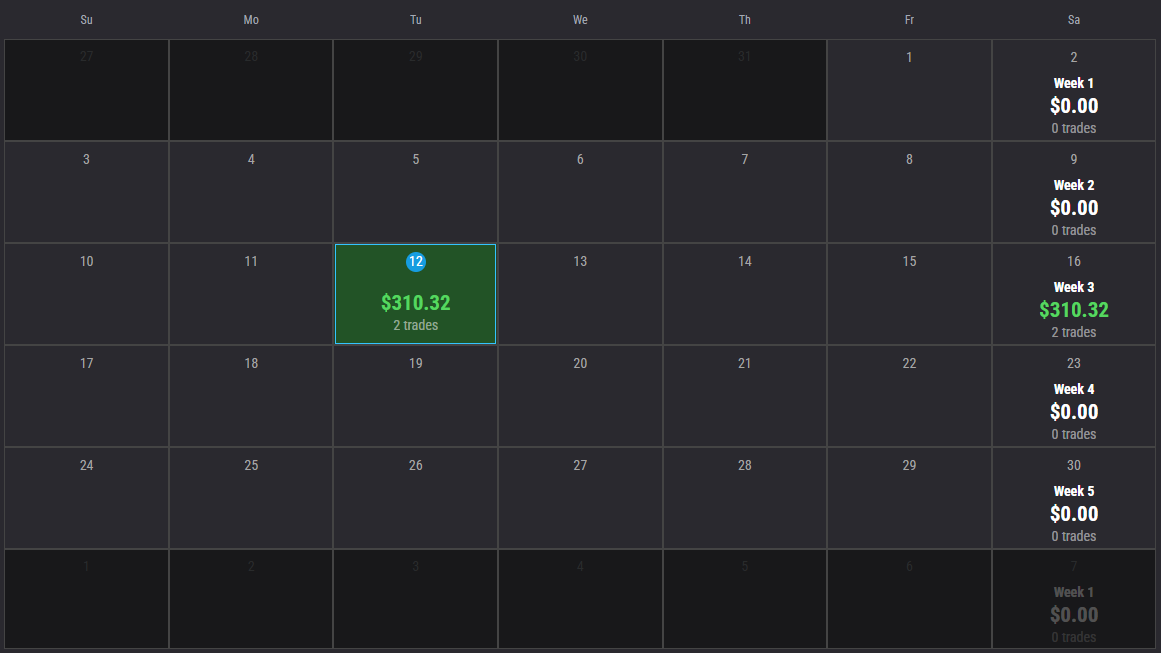
Task: Click the Su column header
Action: (86, 19)
